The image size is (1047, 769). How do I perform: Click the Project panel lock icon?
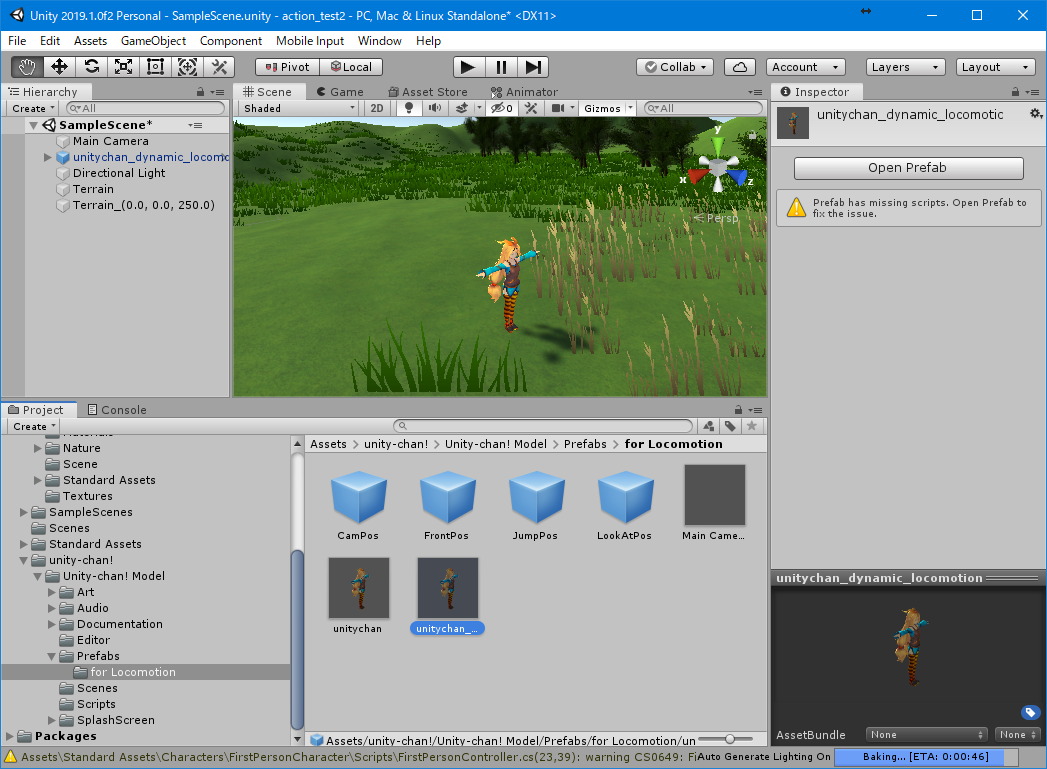click(738, 410)
